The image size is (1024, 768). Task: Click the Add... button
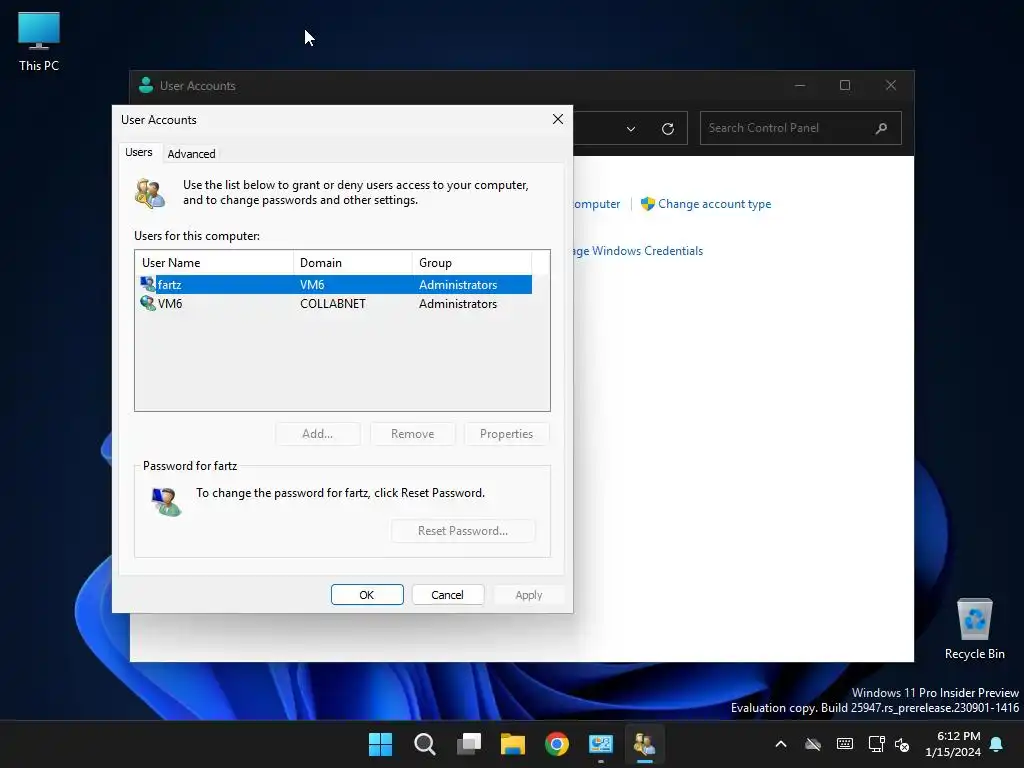[317, 434]
